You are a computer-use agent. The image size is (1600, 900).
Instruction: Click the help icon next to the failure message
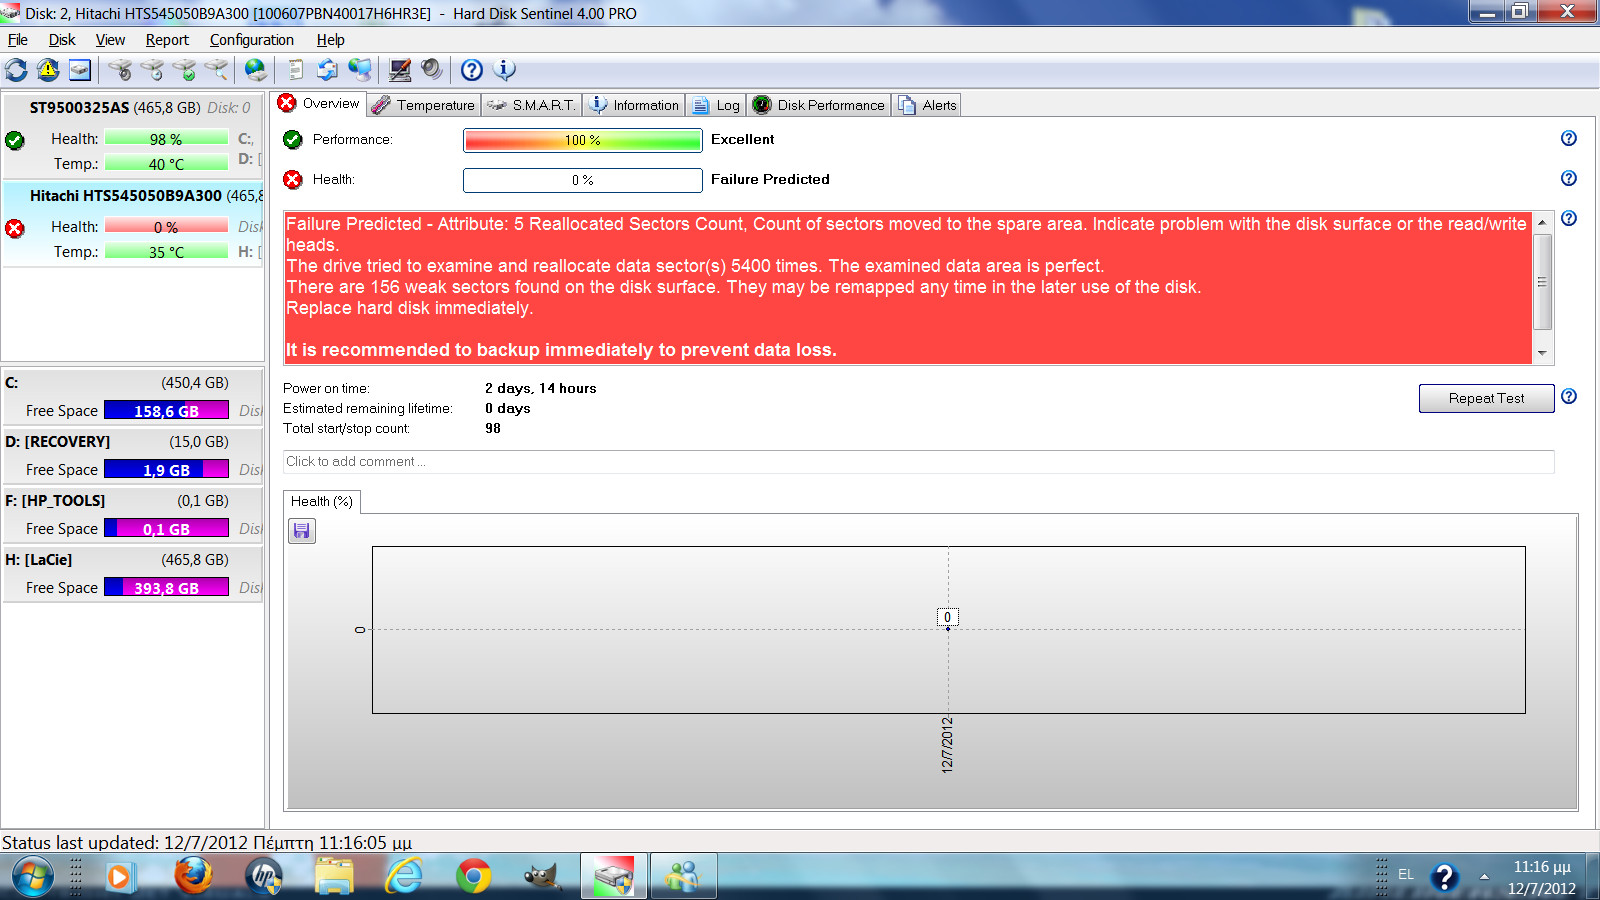[1569, 218]
